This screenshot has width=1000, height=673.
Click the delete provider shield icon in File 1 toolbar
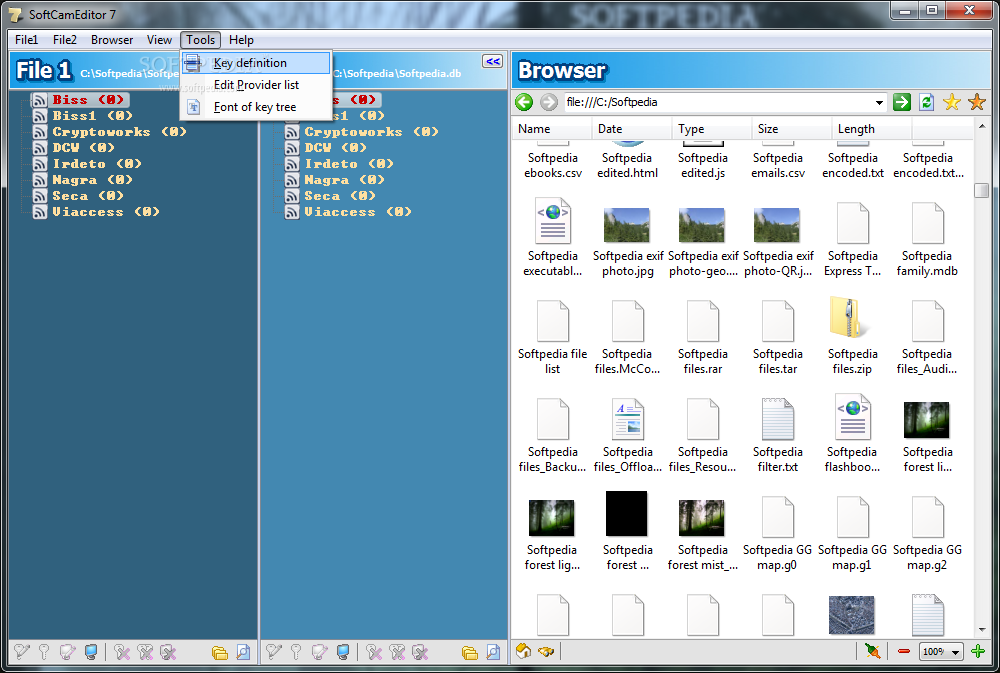coord(168,651)
